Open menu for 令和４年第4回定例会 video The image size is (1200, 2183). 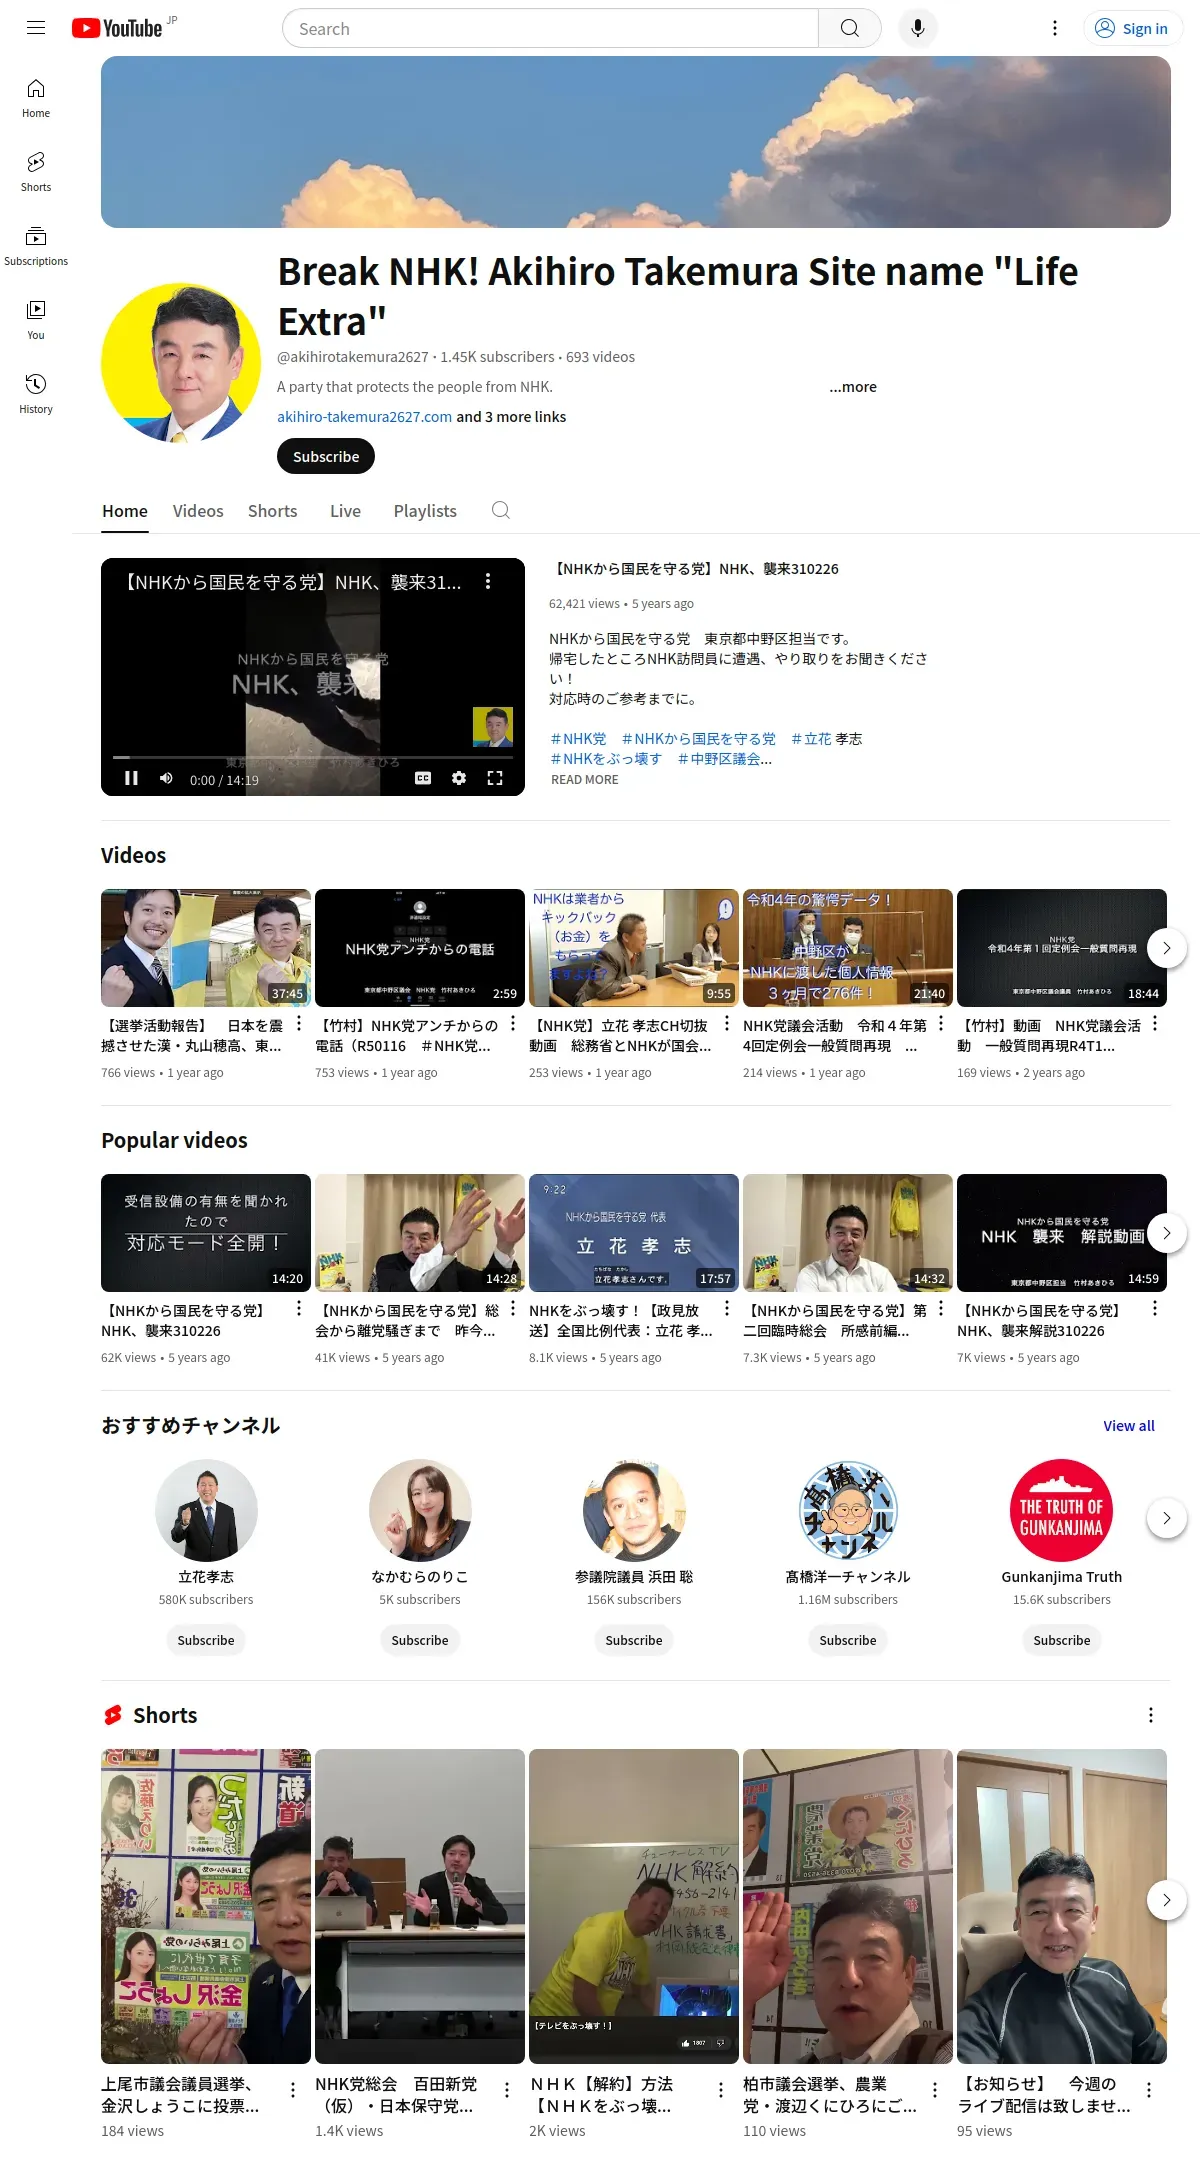940,1023
